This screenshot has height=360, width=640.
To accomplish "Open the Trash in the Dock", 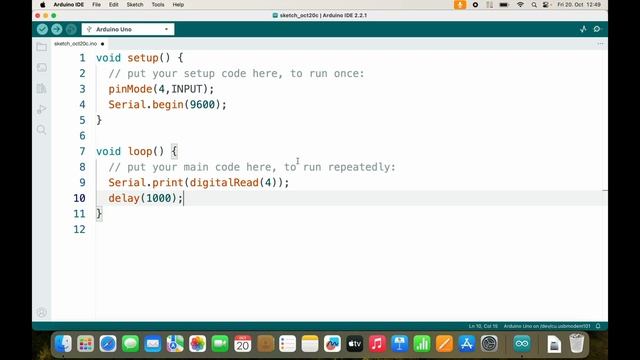I will (576, 344).
